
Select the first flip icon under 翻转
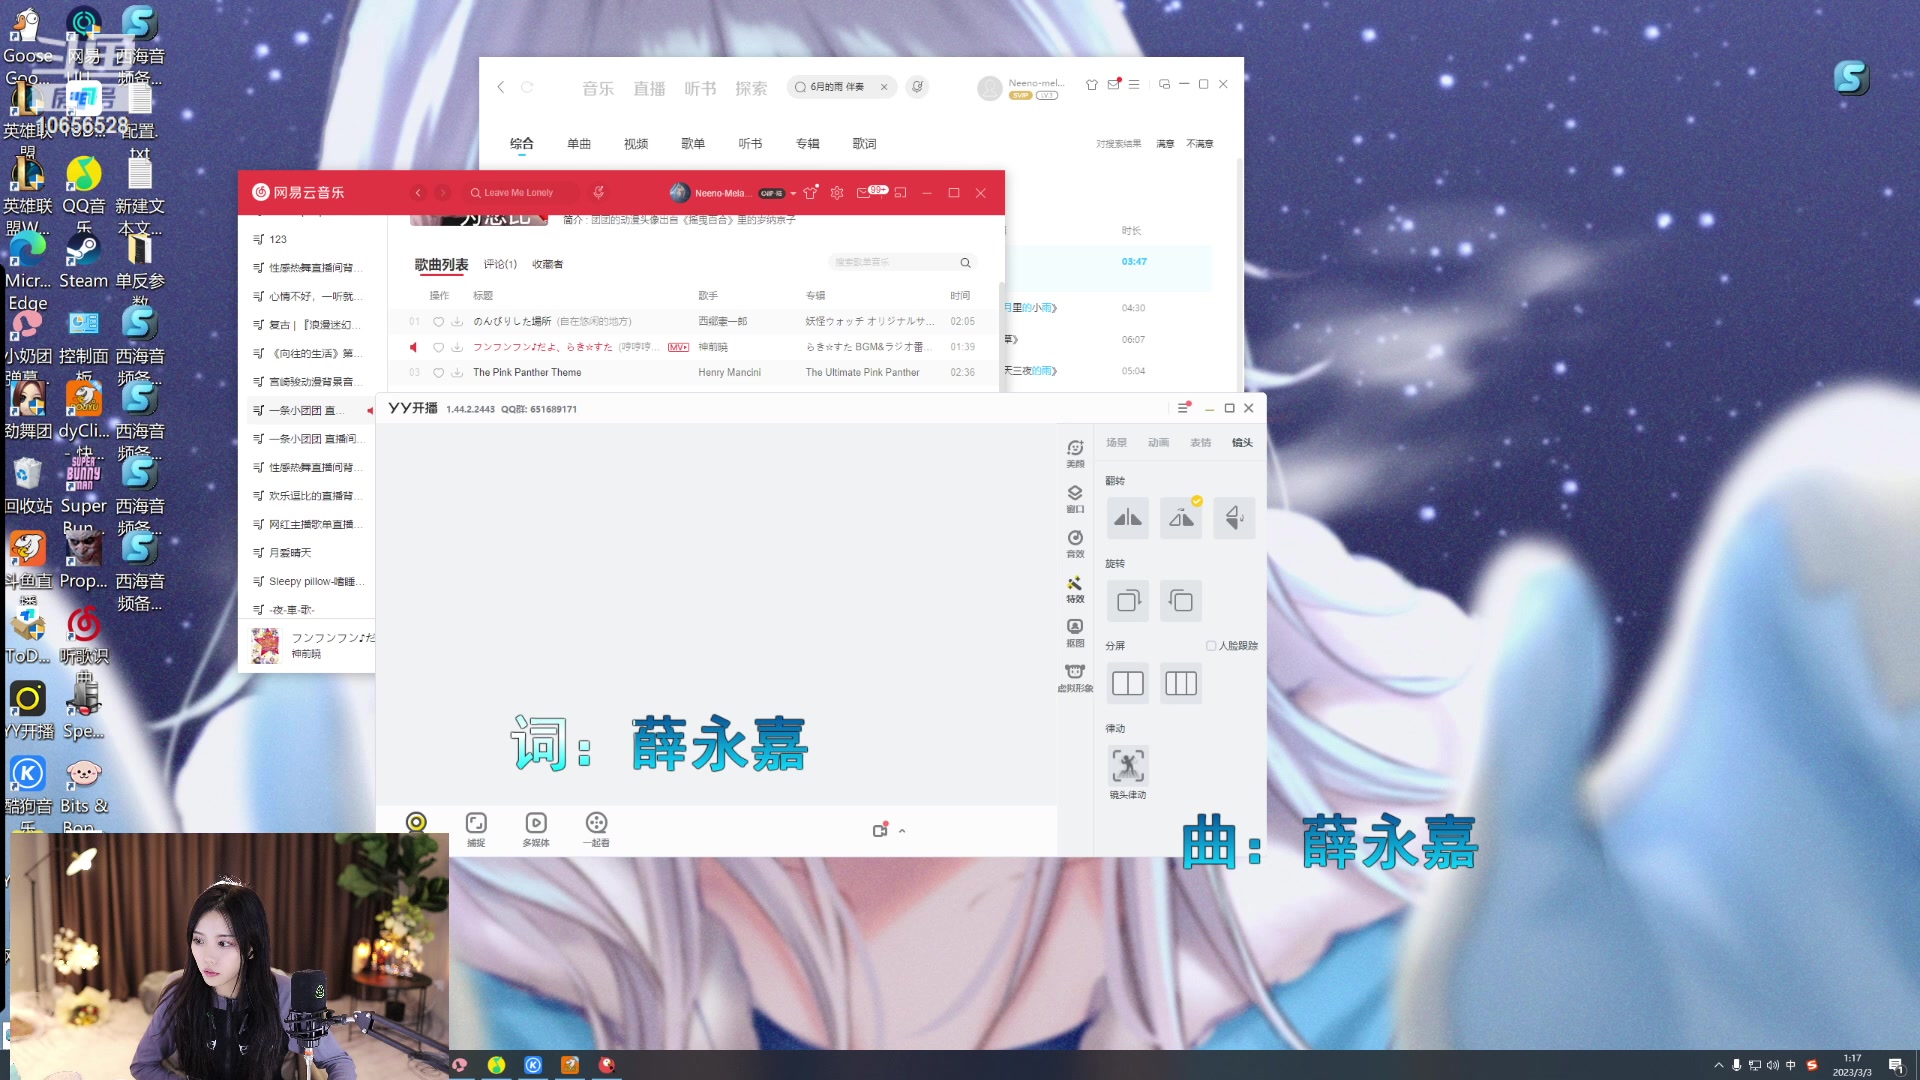(1128, 518)
